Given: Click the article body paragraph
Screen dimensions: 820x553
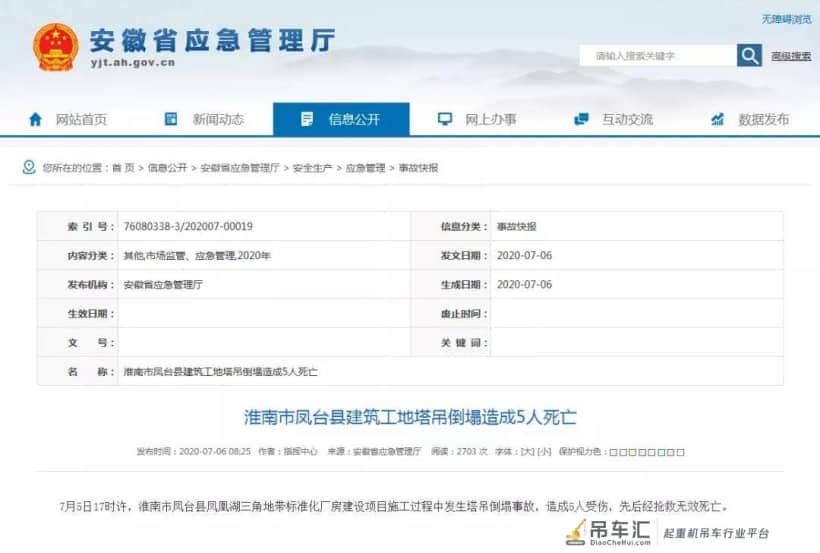Looking at the screenshot, I should (394, 506).
